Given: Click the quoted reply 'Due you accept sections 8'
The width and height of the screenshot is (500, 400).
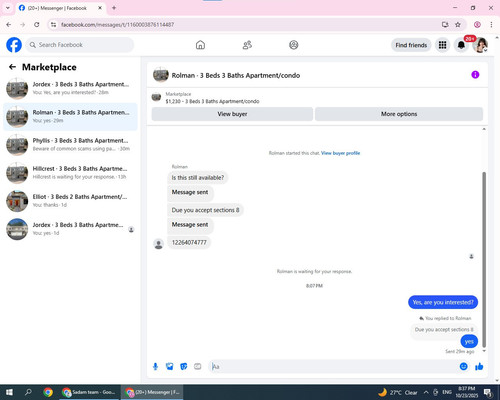Looking at the screenshot, I should [444, 330].
